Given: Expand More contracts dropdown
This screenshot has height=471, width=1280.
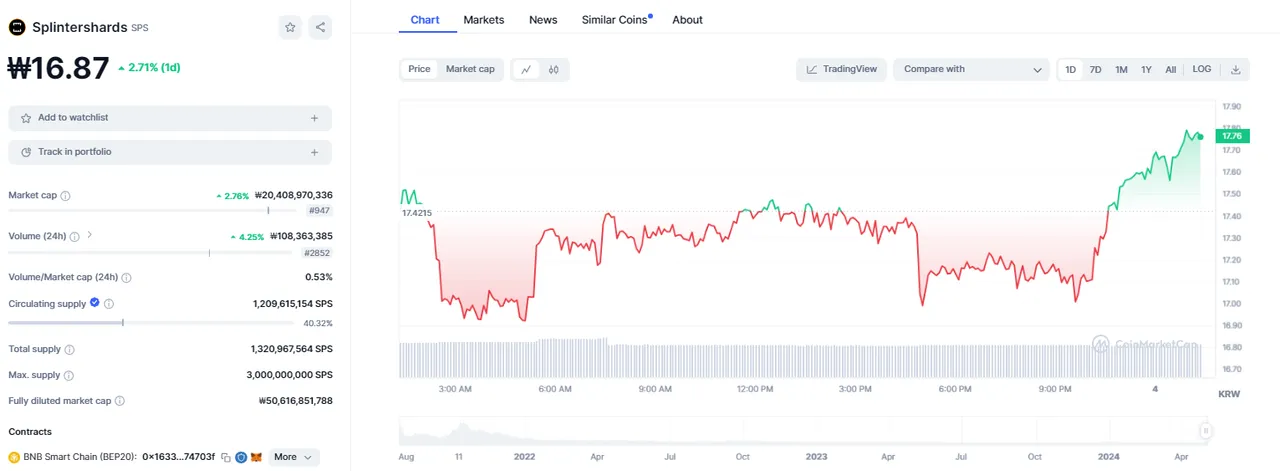Looking at the screenshot, I should (294, 457).
